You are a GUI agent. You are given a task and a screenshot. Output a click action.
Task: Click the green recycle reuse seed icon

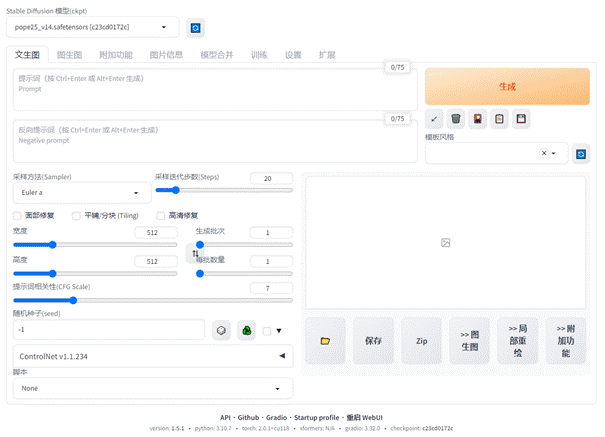(x=245, y=329)
